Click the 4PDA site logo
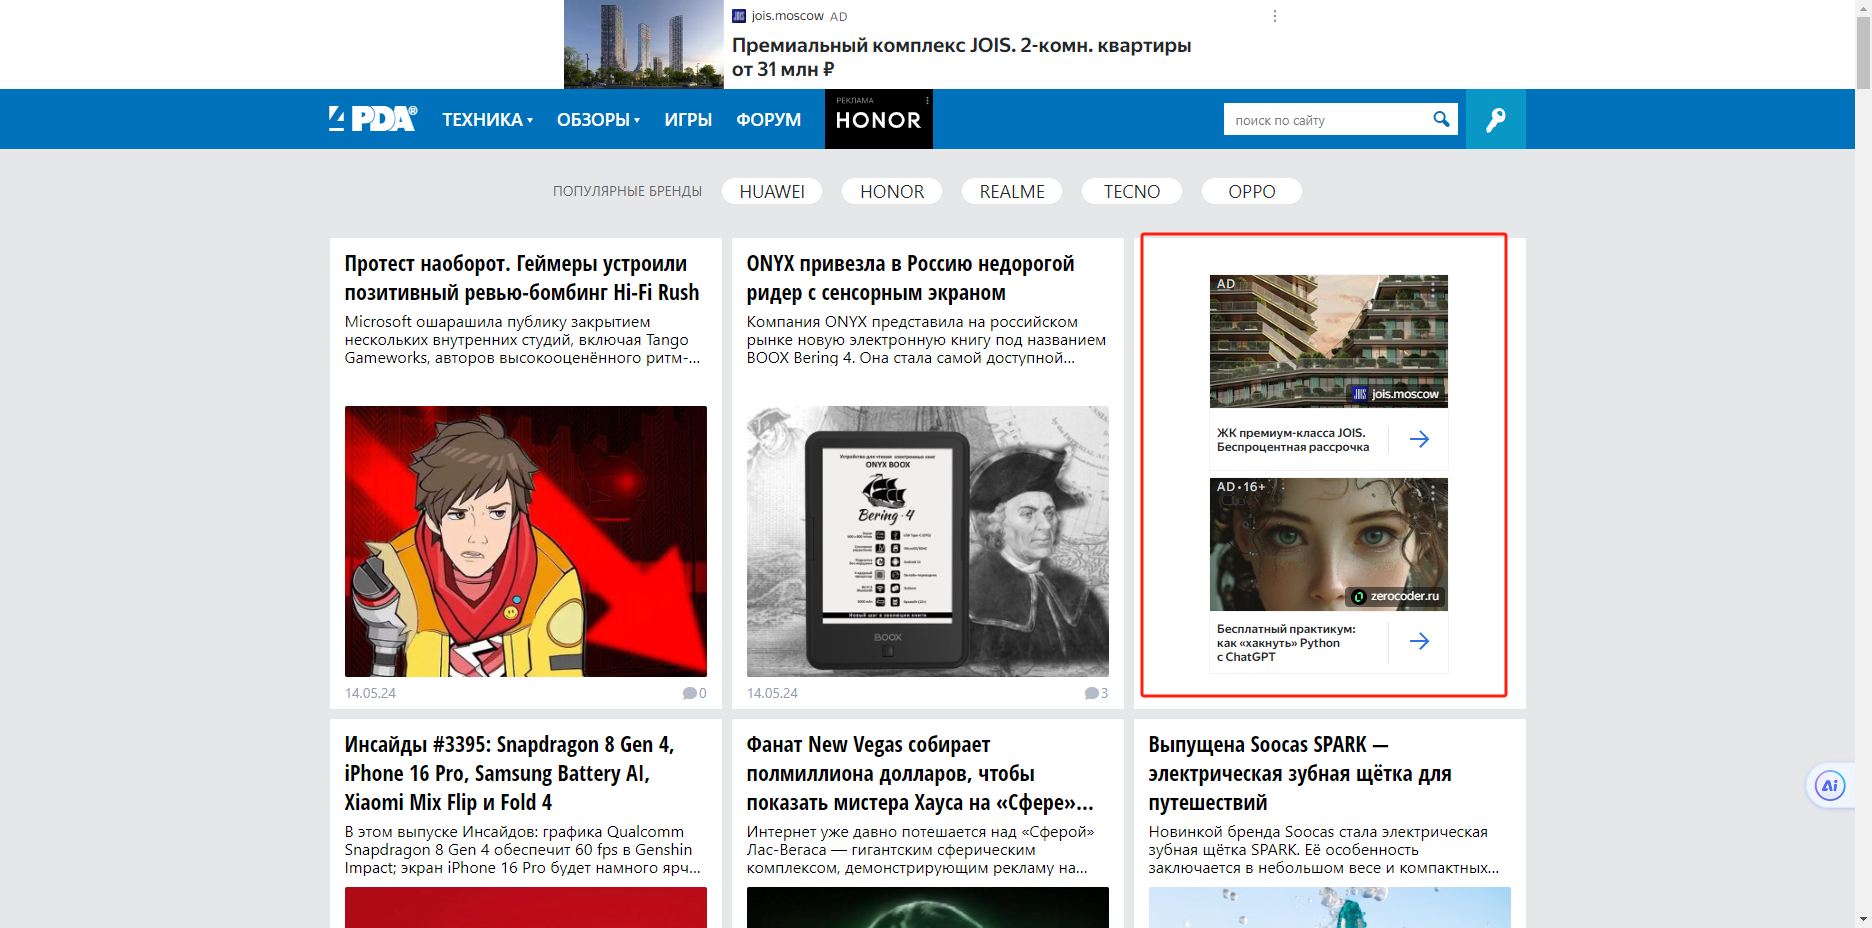 [x=373, y=119]
